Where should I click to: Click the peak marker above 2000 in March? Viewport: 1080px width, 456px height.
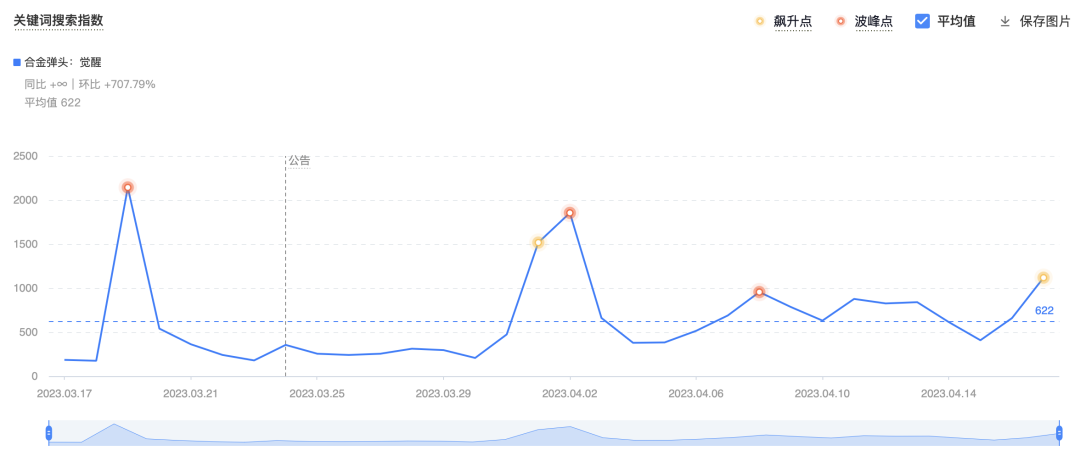pos(128,187)
